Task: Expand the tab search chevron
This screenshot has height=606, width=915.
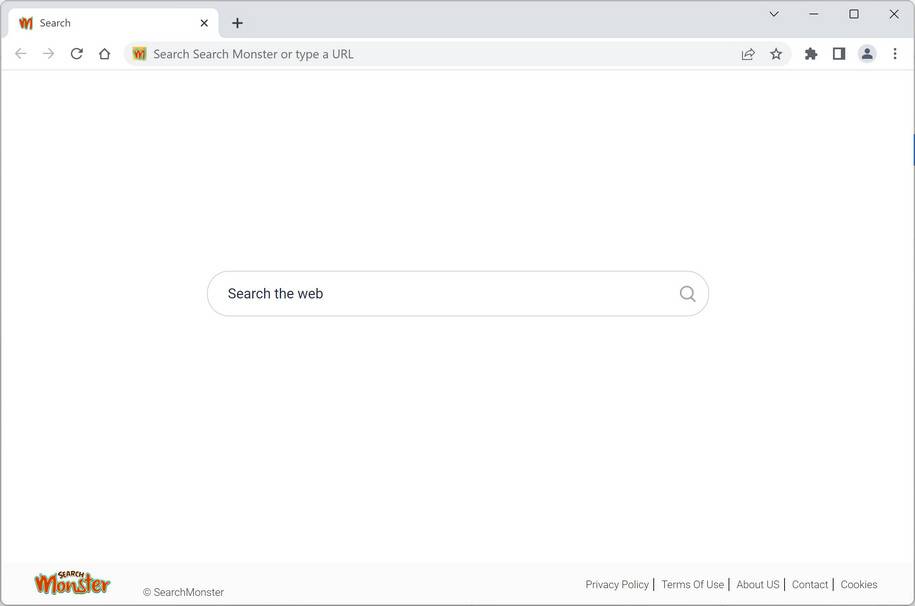Action: (x=773, y=14)
